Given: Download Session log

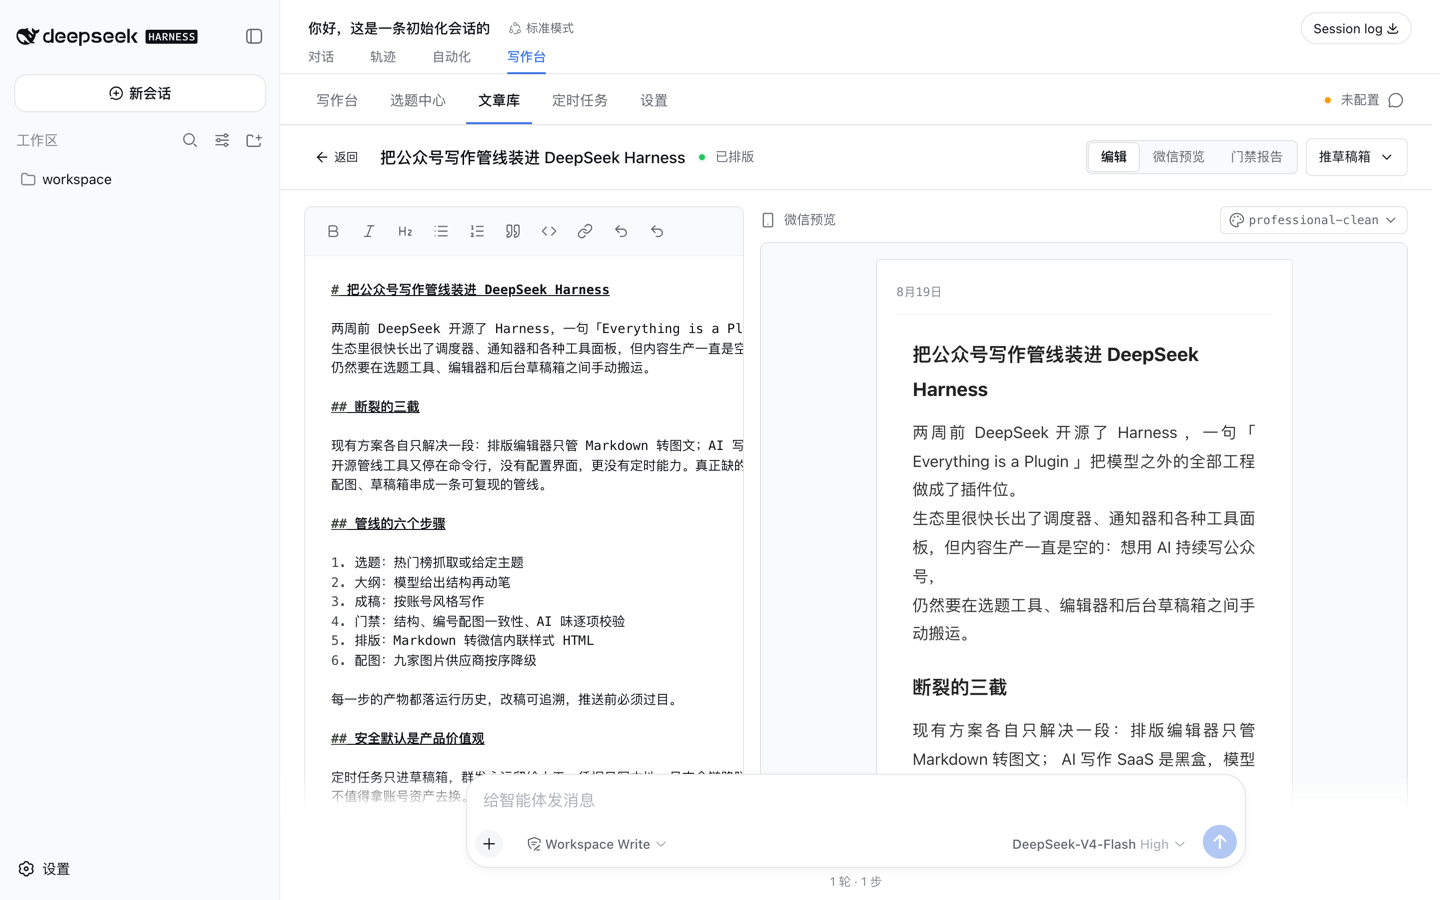Looking at the screenshot, I should point(1355,28).
